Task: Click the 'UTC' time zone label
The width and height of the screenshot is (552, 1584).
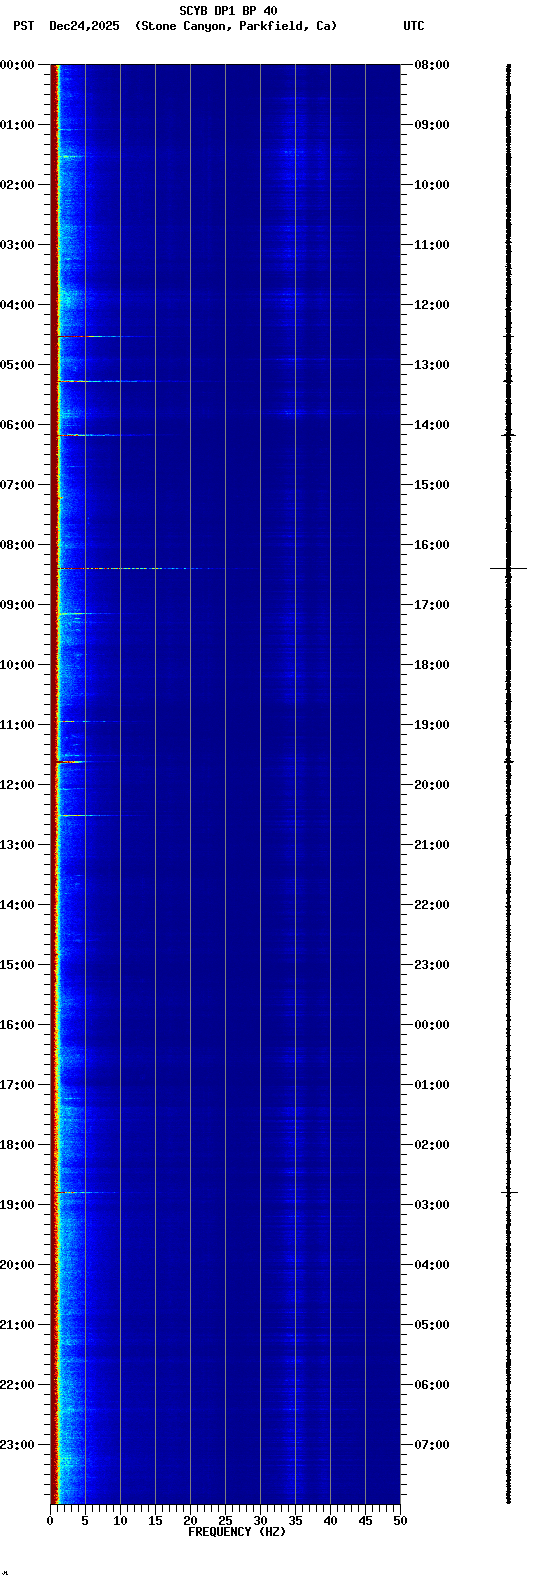Action: click(414, 26)
